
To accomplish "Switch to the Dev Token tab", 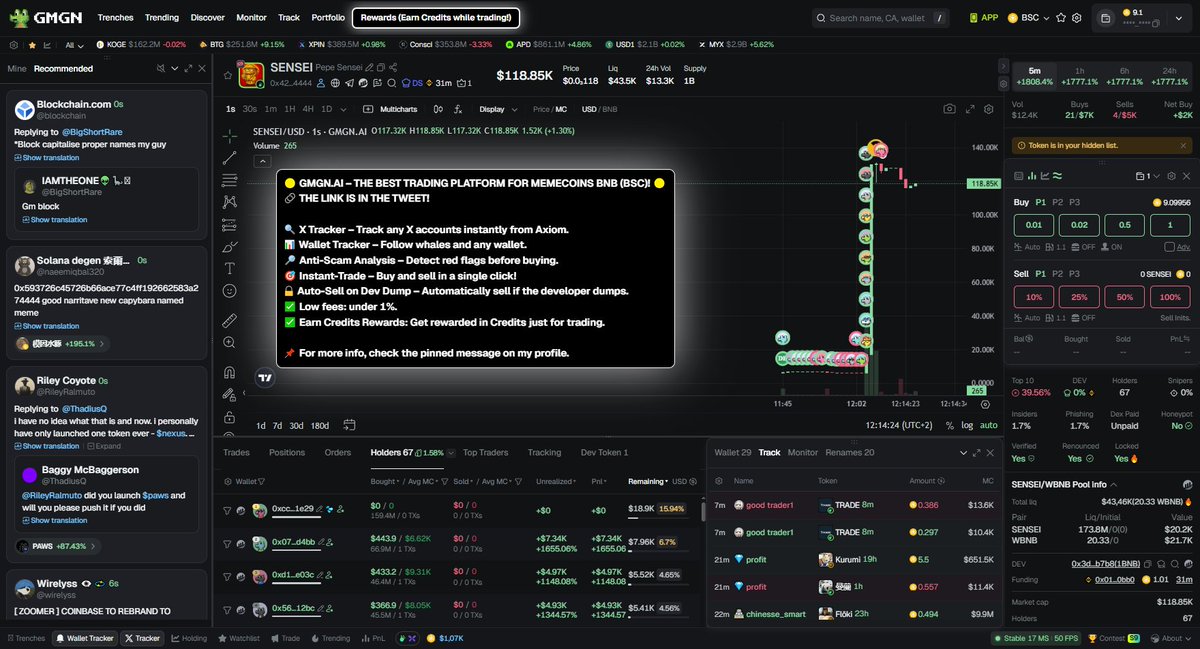I will (604, 453).
